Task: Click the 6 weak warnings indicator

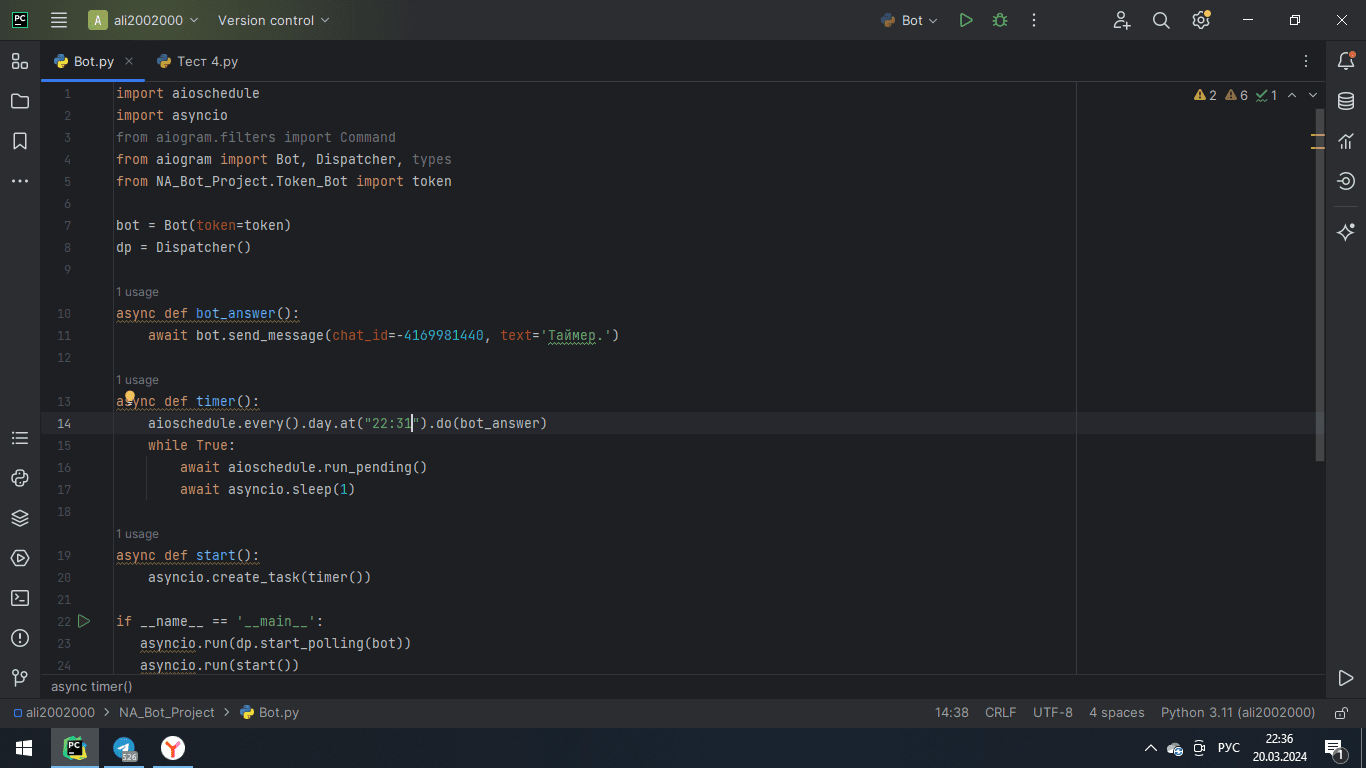Action: click(1236, 96)
